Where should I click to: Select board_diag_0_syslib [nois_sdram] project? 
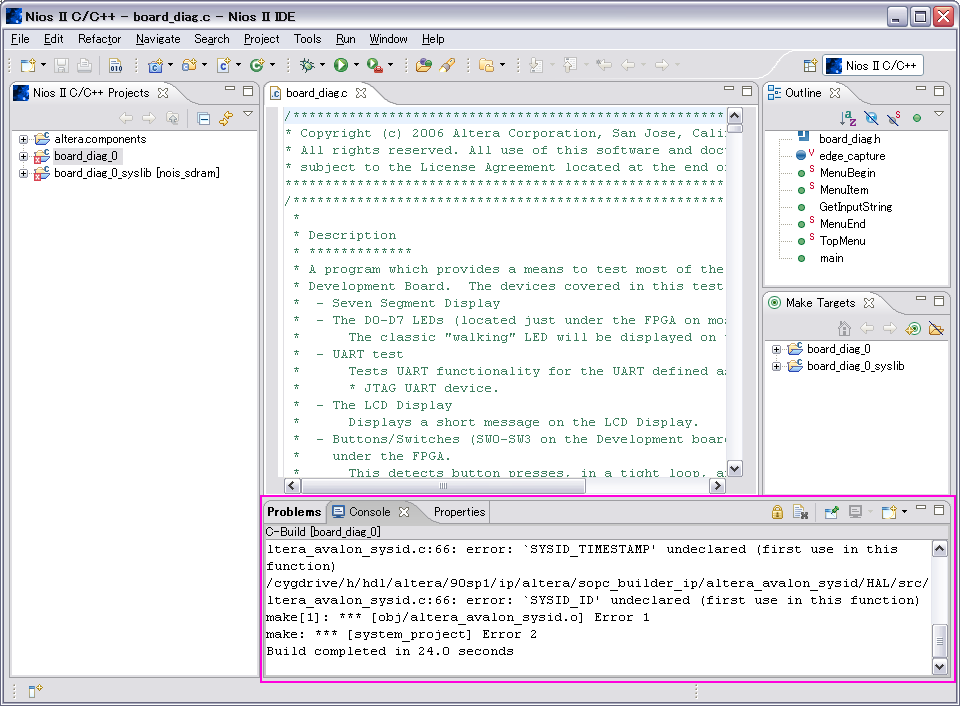(137, 173)
